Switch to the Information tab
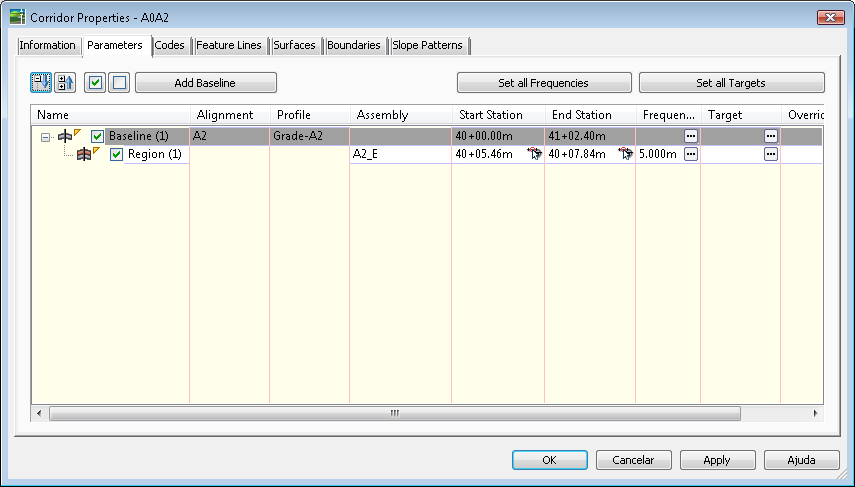855x487 pixels. (x=47, y=45)
